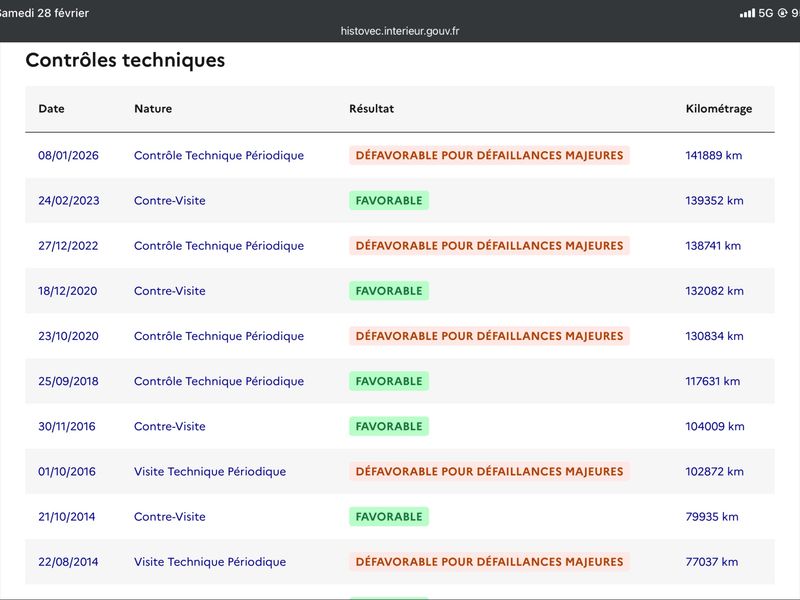
Task: Click the Résultat column header
Action: pos(371,109)
